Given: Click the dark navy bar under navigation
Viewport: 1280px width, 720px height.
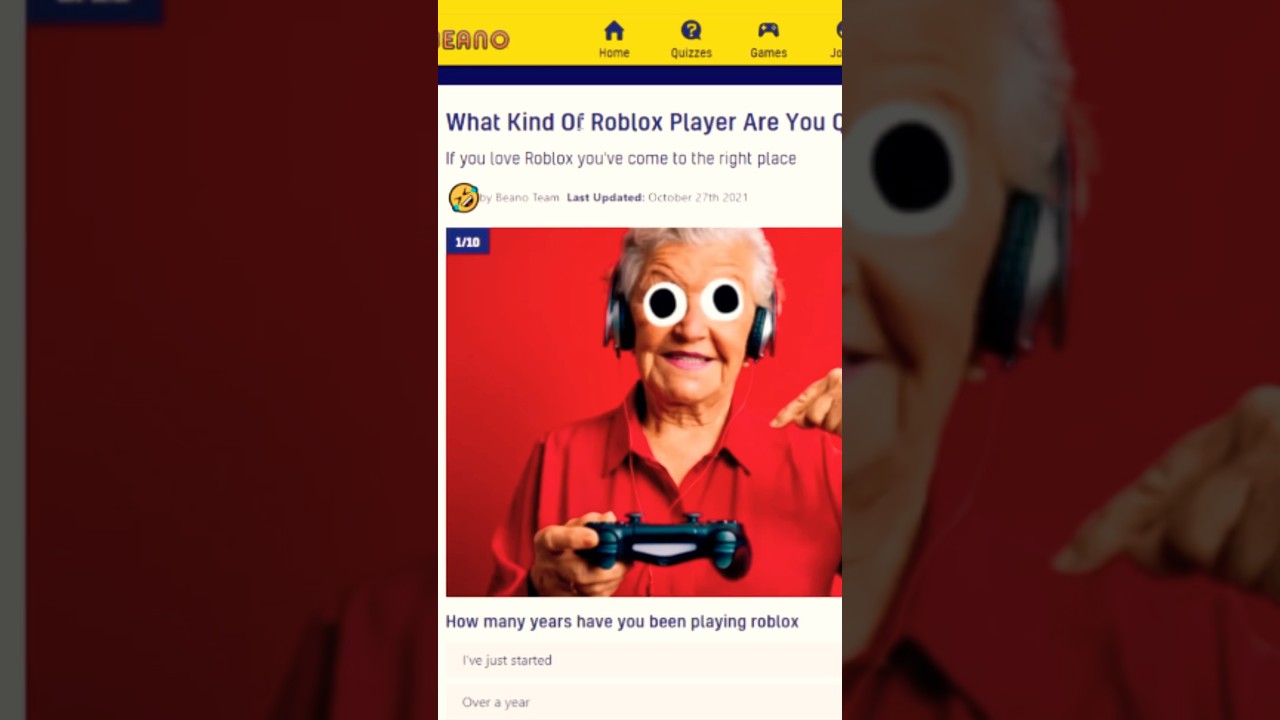Looking at the screenshot, I should [640, 76].
